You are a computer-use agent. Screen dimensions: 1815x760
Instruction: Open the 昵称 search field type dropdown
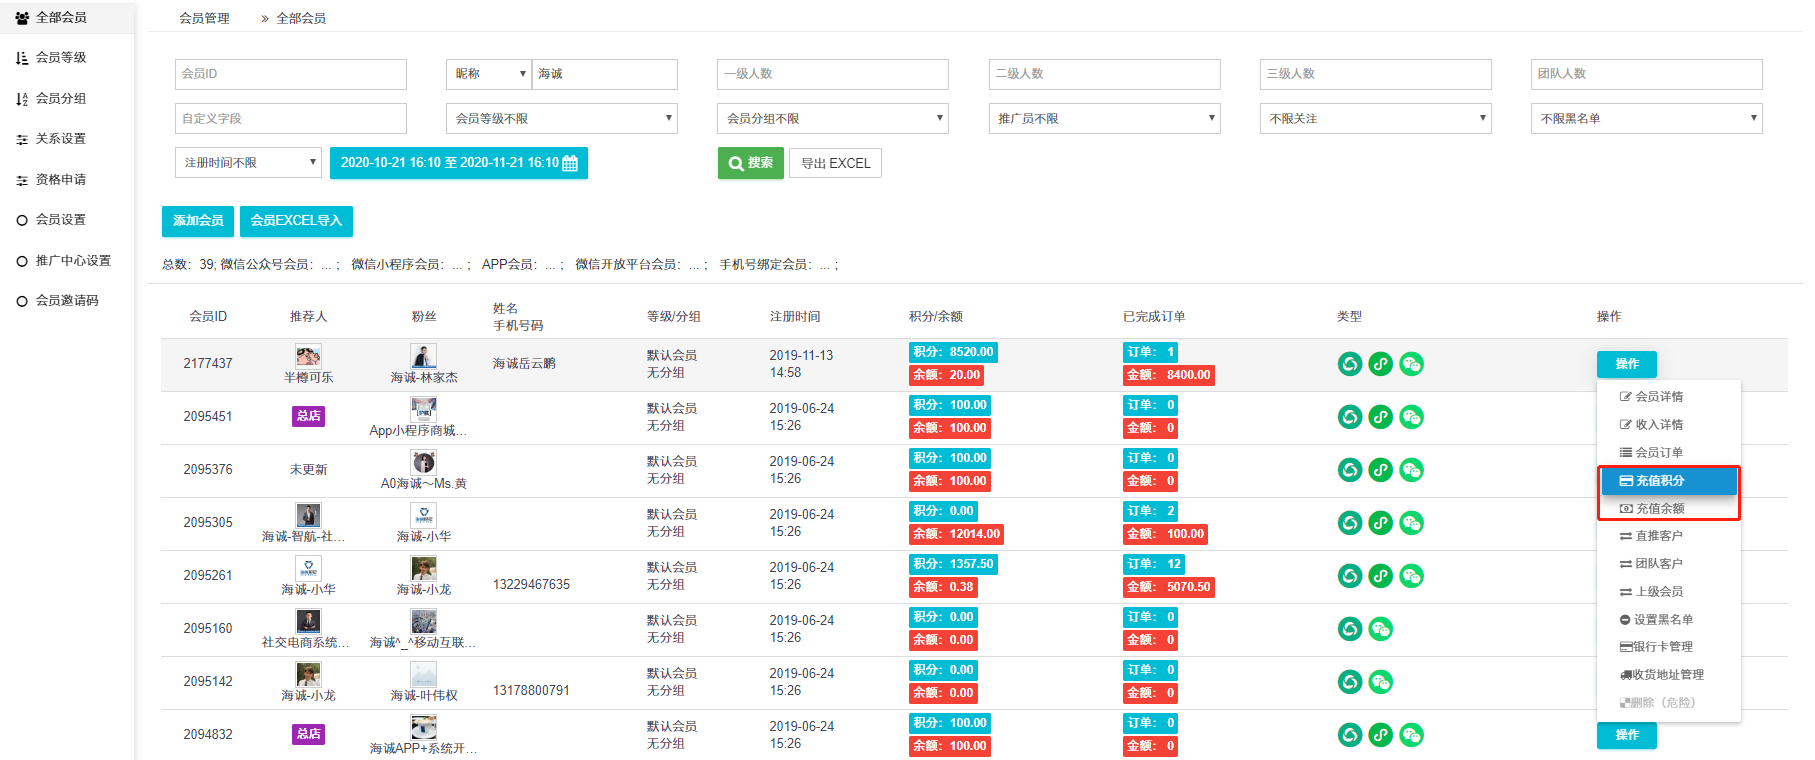click(489, 74)
